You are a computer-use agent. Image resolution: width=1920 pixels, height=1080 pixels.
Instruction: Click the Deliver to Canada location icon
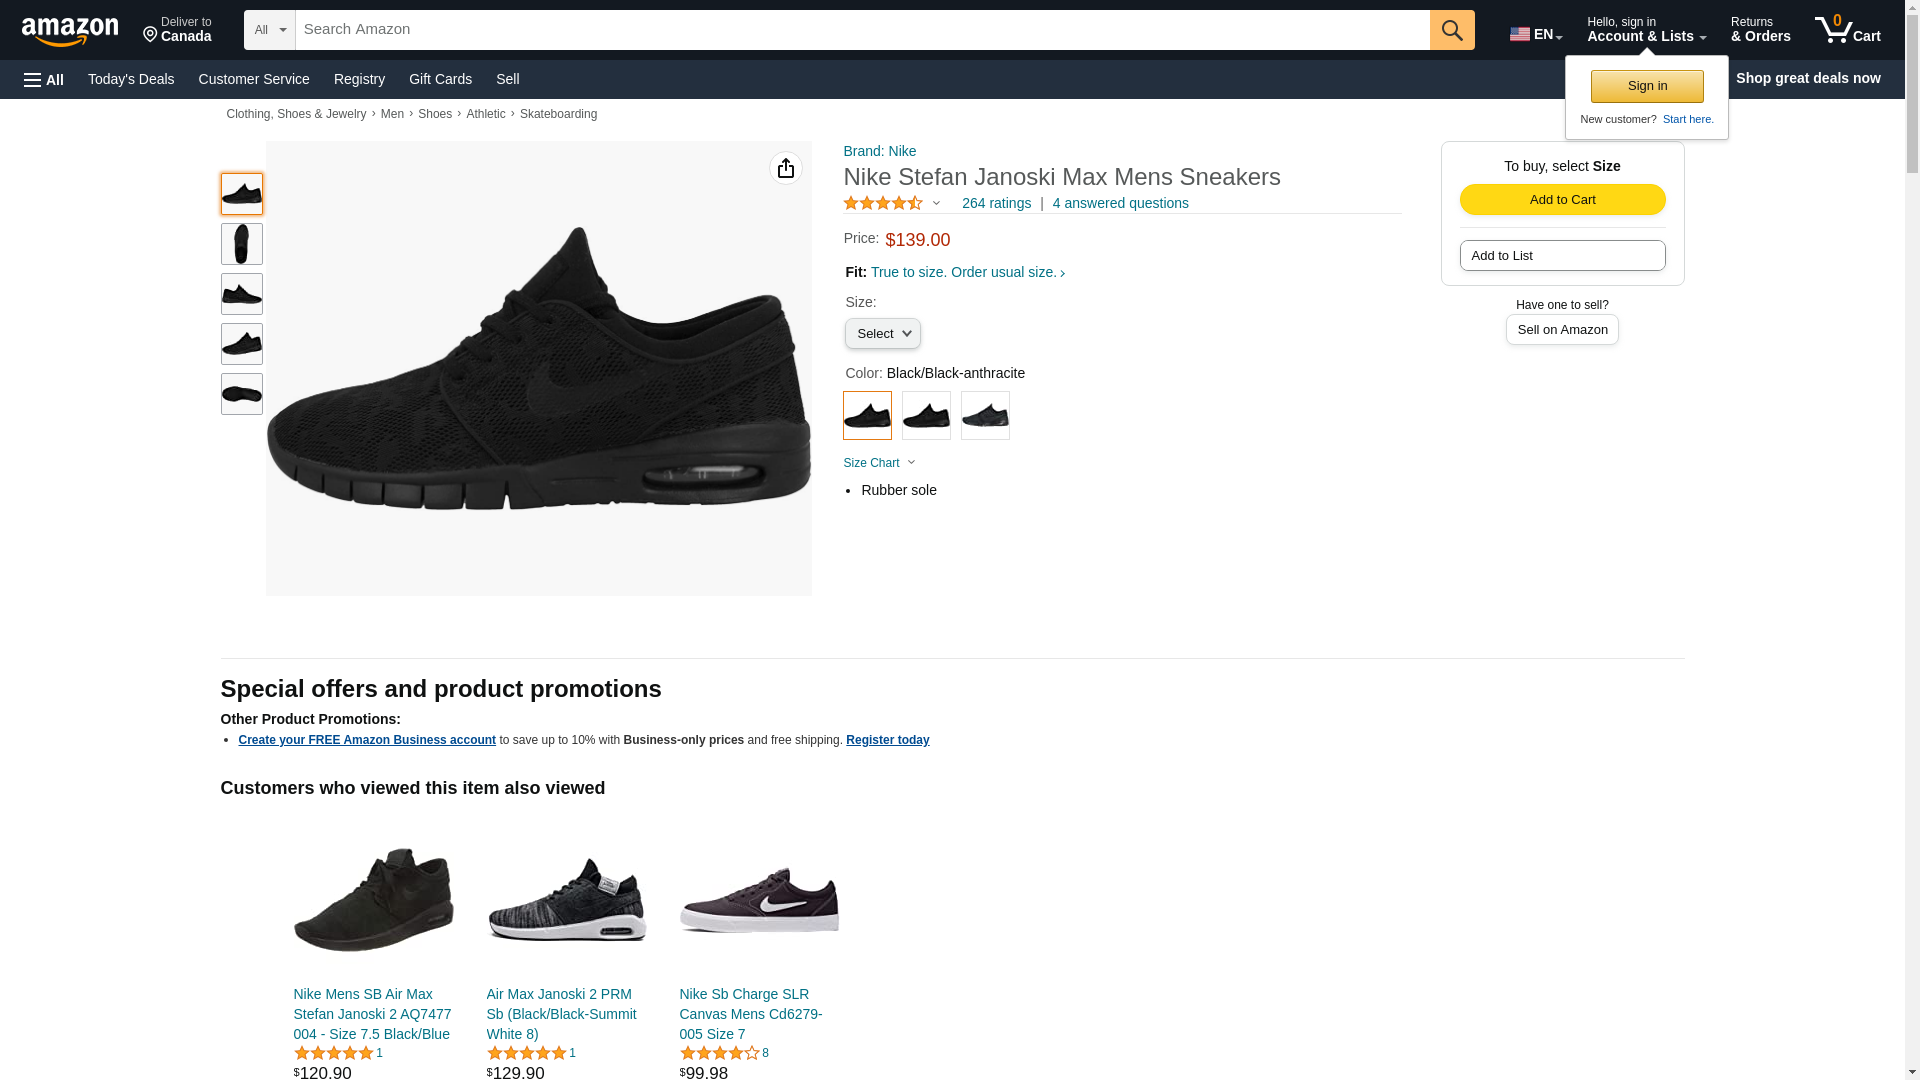[151, 36]
